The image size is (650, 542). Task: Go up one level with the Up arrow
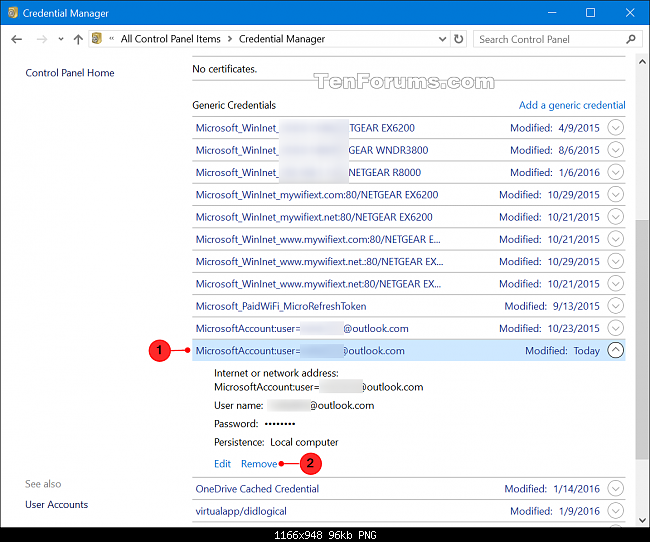click(x=78, y=39)
